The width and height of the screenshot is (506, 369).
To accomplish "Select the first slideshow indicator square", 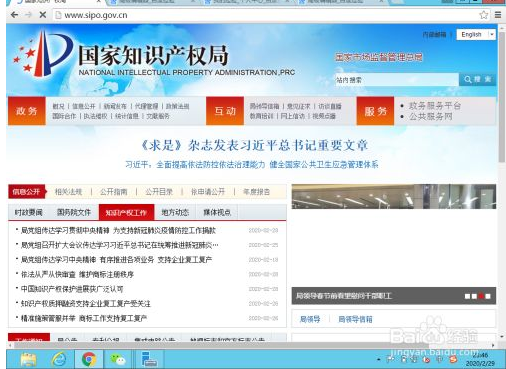I will point(467,296).
